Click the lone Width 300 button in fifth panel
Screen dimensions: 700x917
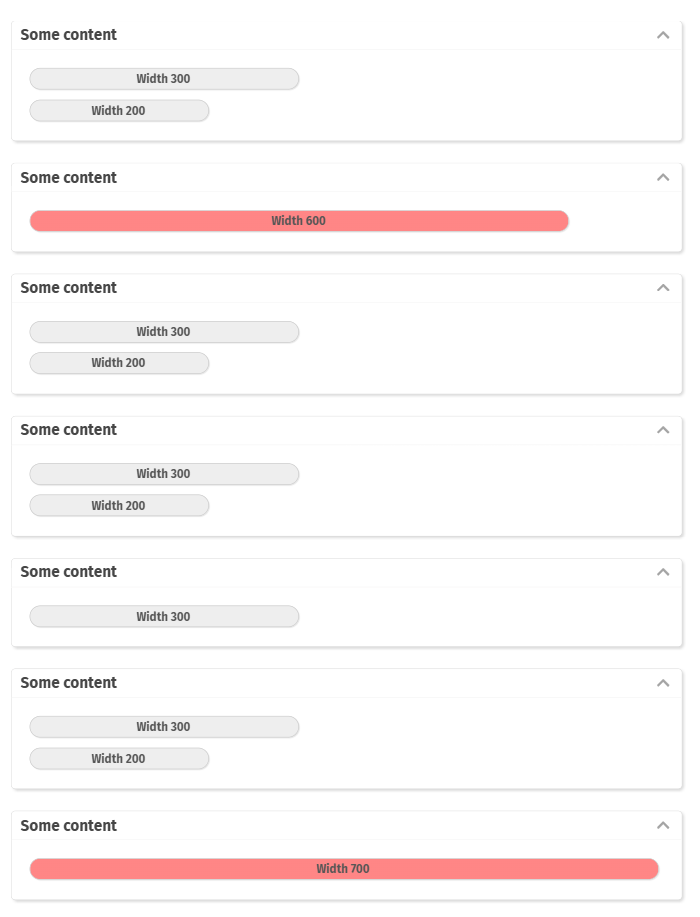pyautogui.click(x=164, y=617)
